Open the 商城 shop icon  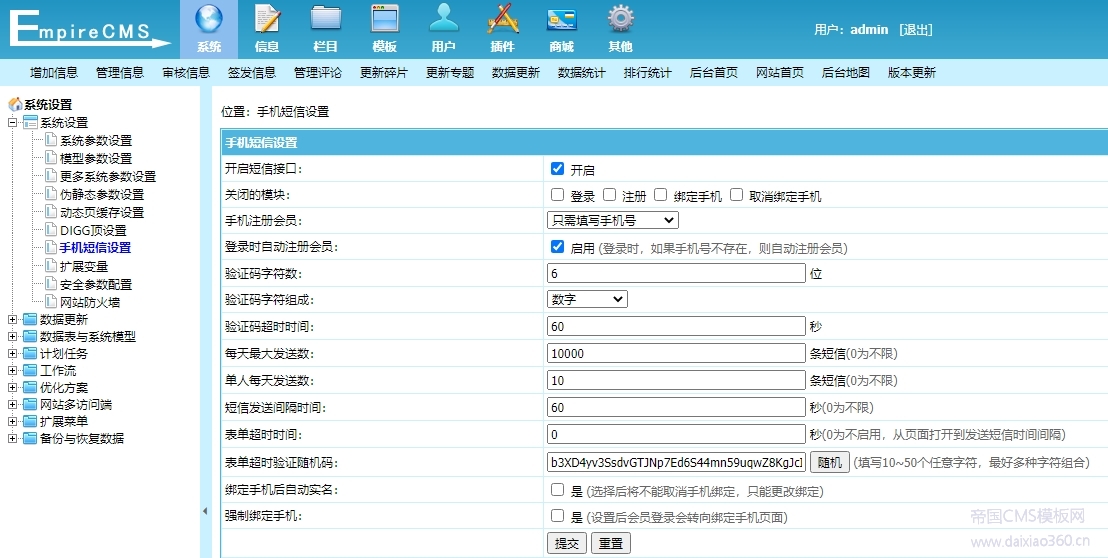(x=561, y=28)
